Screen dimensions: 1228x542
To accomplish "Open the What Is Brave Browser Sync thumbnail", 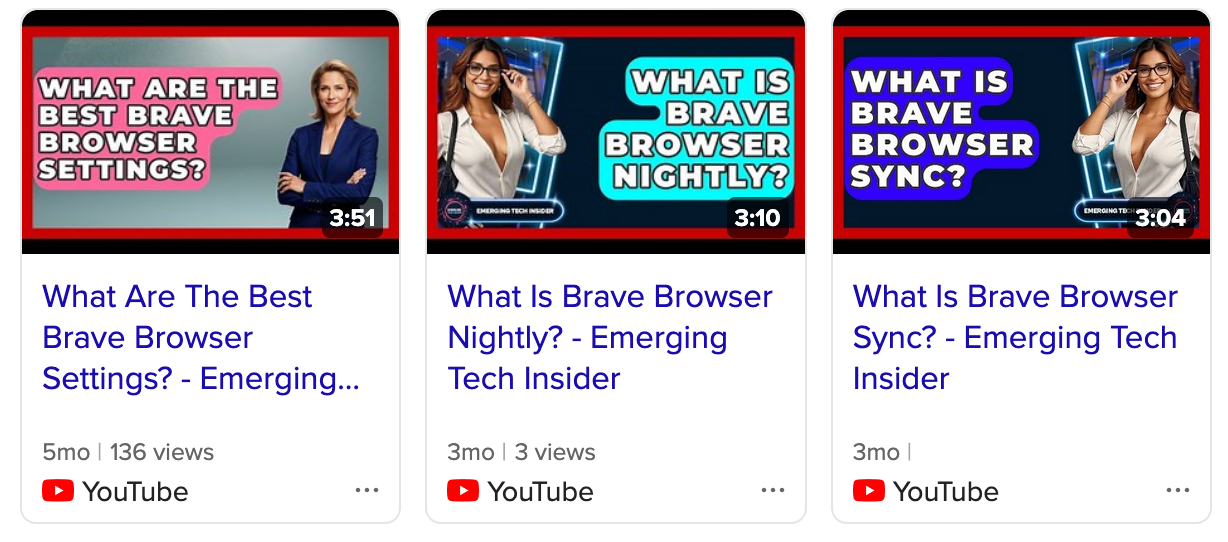I will (1021, 132).
